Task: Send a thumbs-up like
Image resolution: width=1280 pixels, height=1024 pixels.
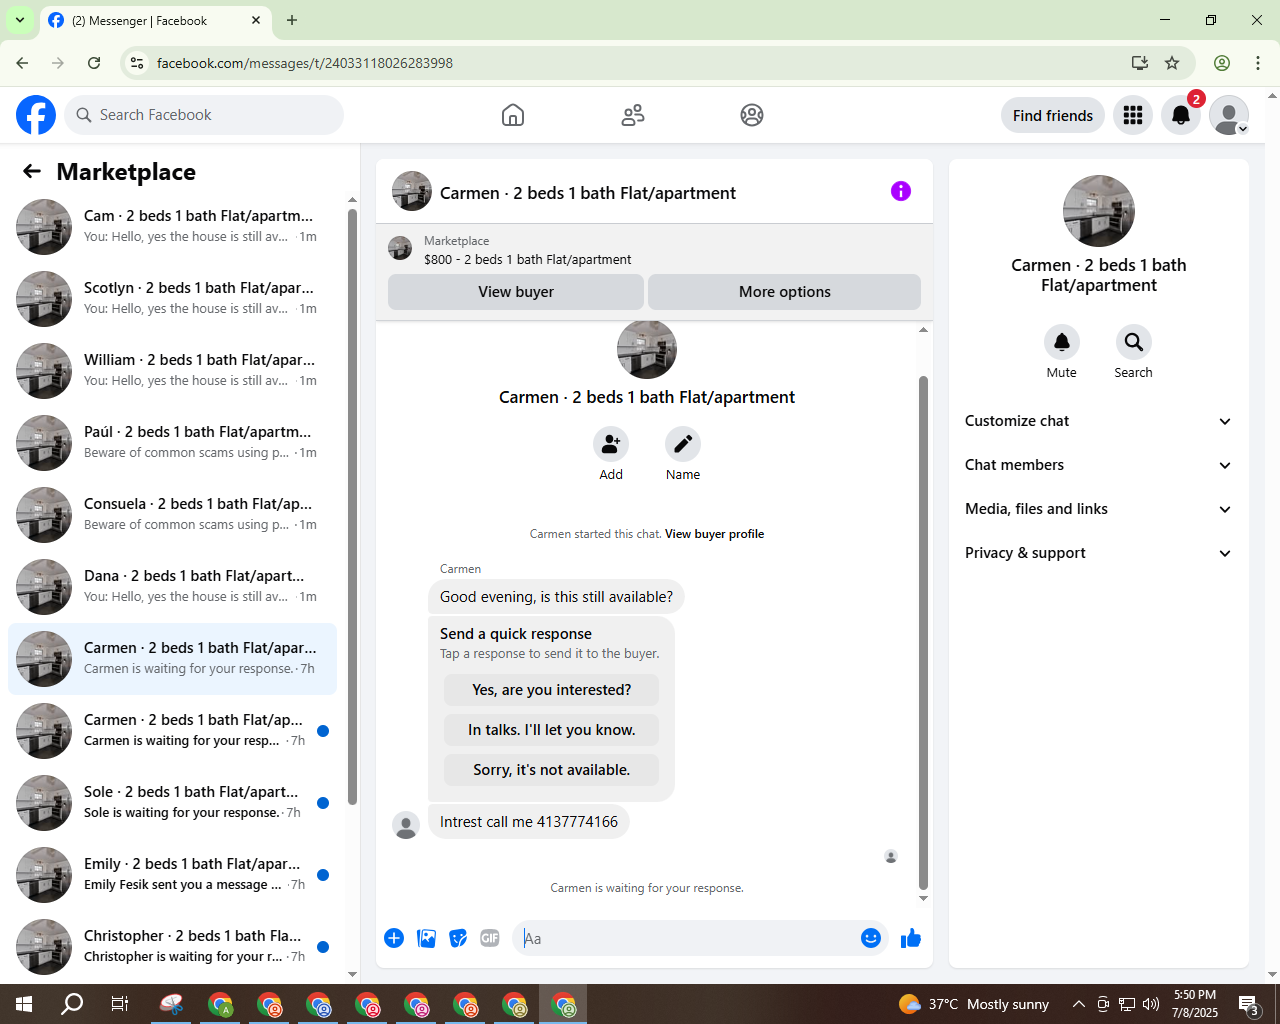Action: point(911,938)
